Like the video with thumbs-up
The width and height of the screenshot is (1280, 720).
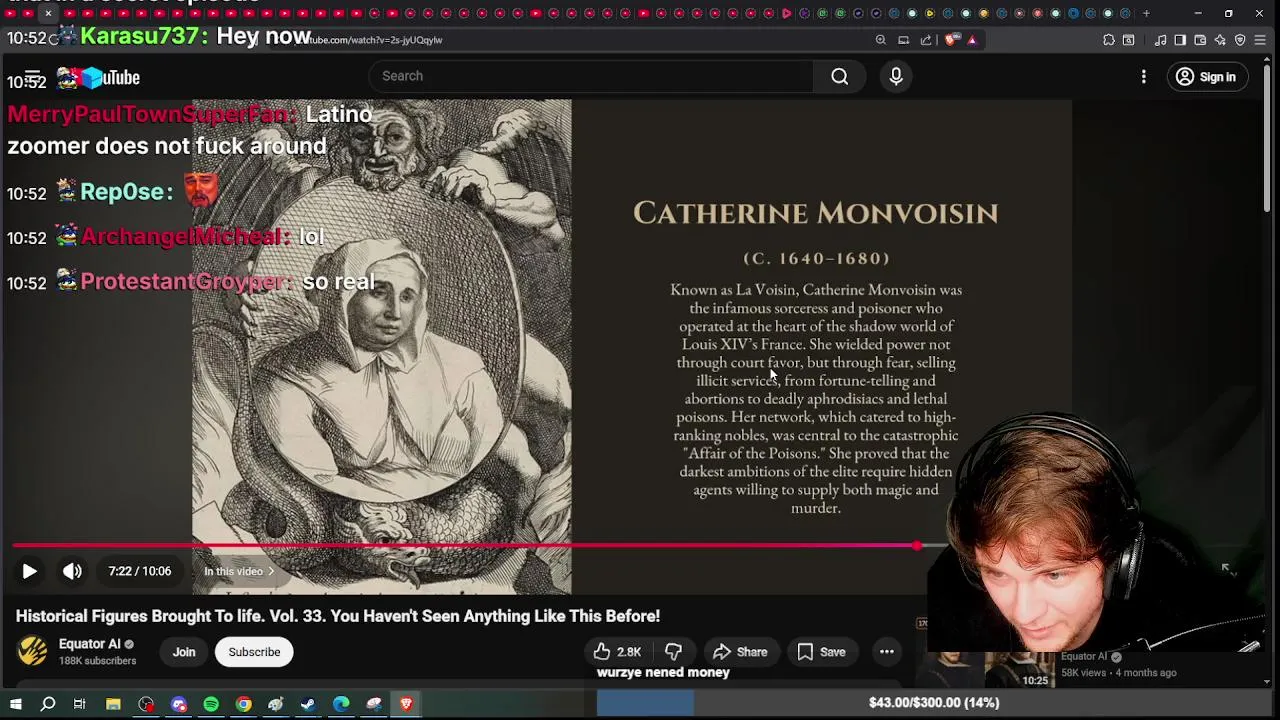(x=617, y=652)
